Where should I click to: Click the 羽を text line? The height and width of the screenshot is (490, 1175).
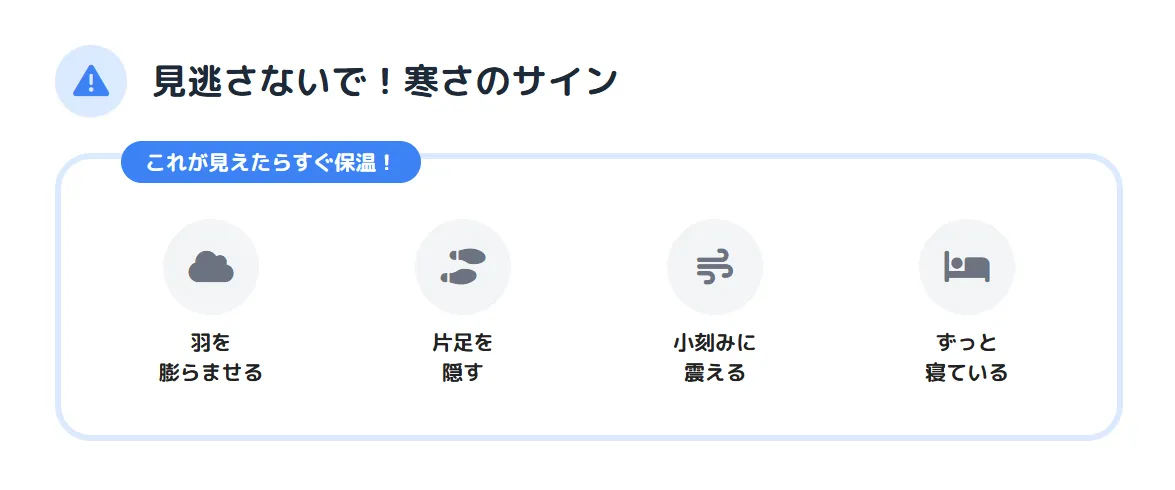coord(211,343)
